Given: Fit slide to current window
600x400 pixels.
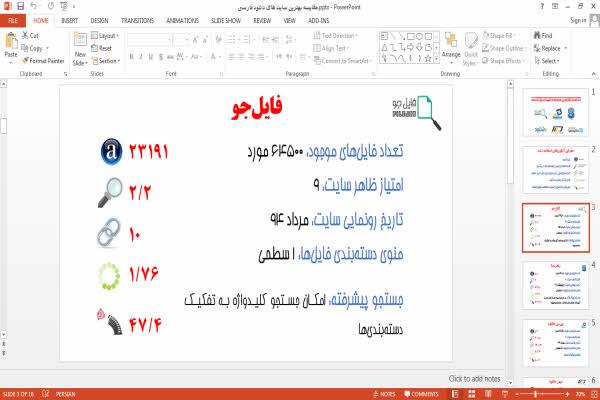Looking at the screenshot, I should [594, 394].
